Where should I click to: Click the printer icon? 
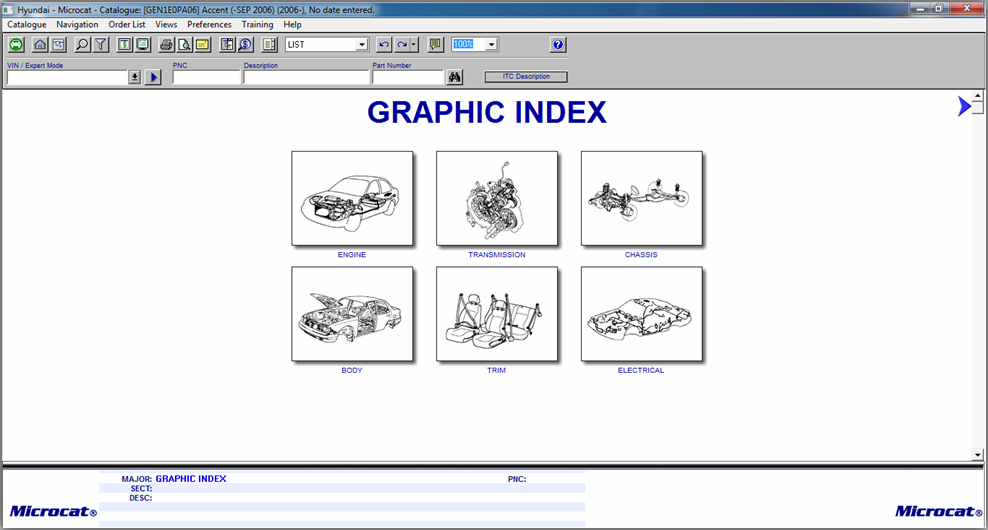point(166,45)
